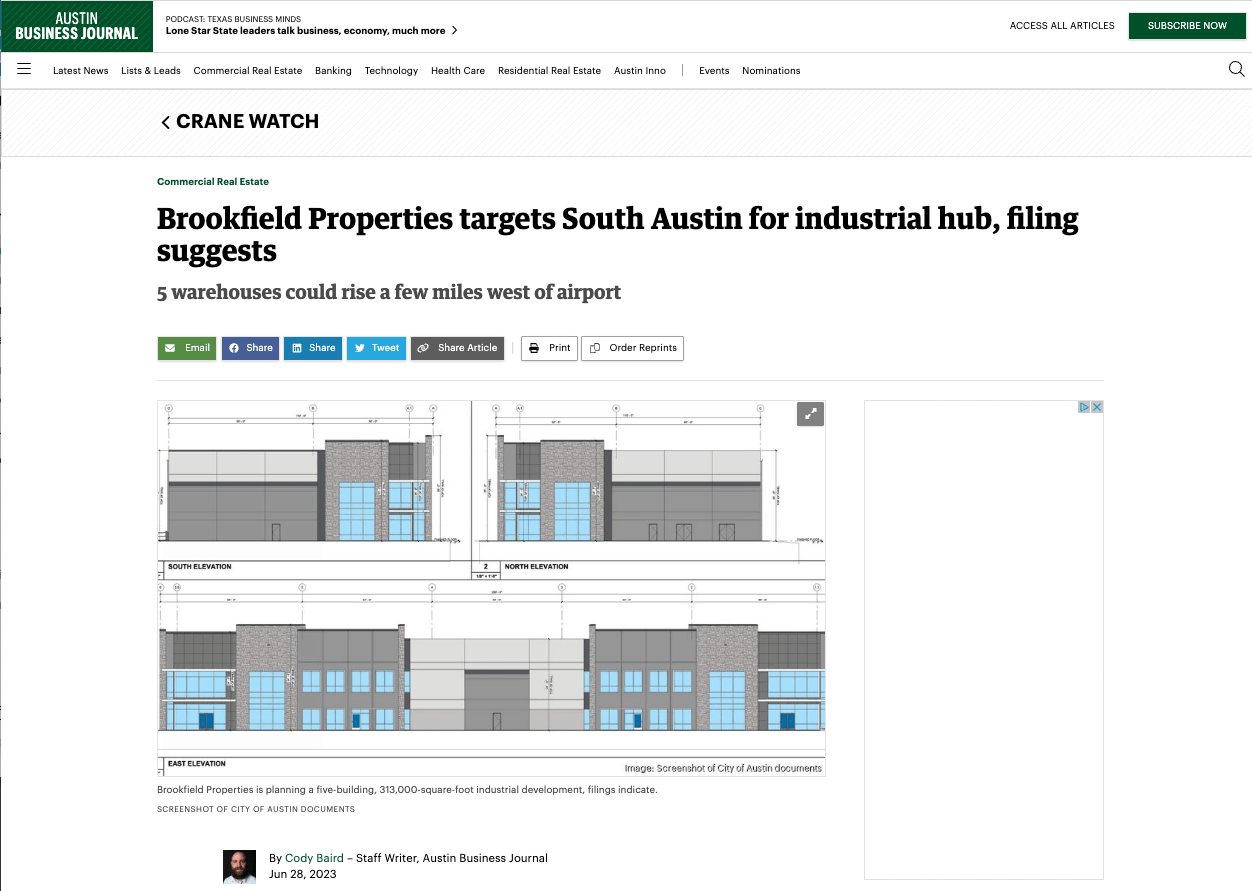Click the article headline about Brookfield Properties

coord(618,234)
